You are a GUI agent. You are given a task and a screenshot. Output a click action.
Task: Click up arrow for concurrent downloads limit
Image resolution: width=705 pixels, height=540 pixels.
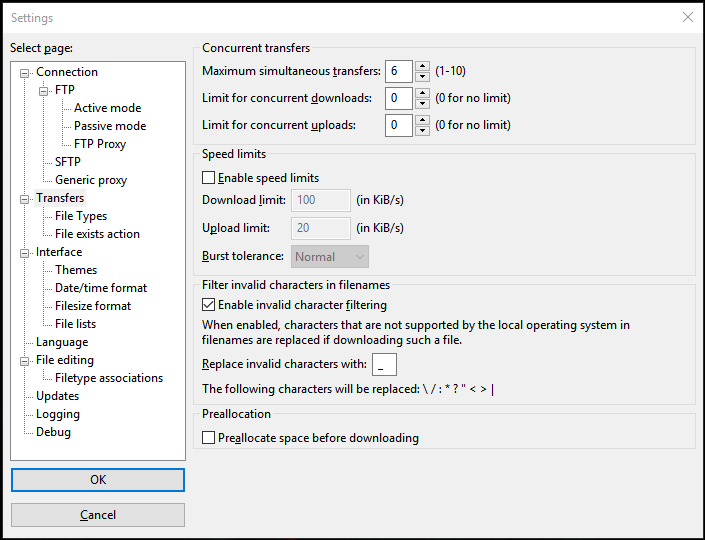pyautogui.click(x=422, y=93)
